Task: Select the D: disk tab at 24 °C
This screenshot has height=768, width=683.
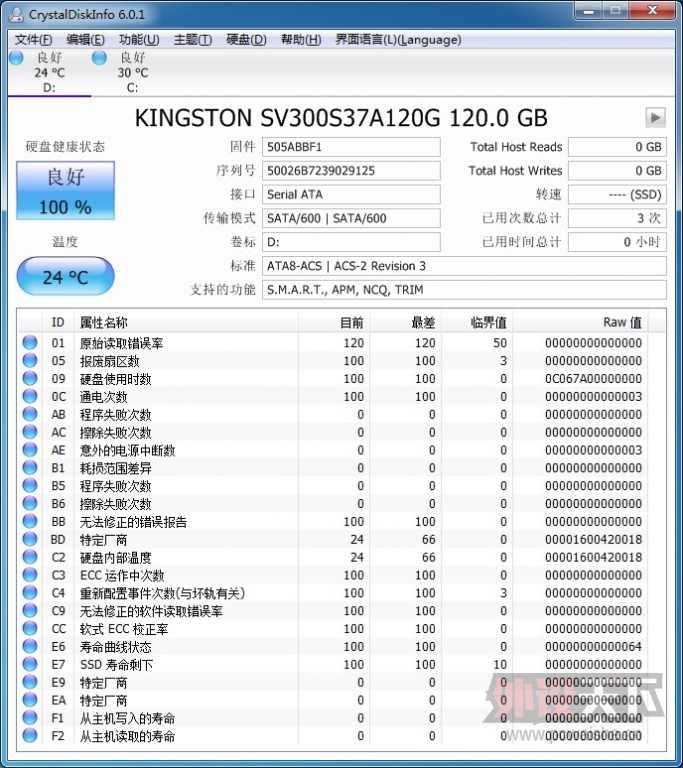Action: 49,72
